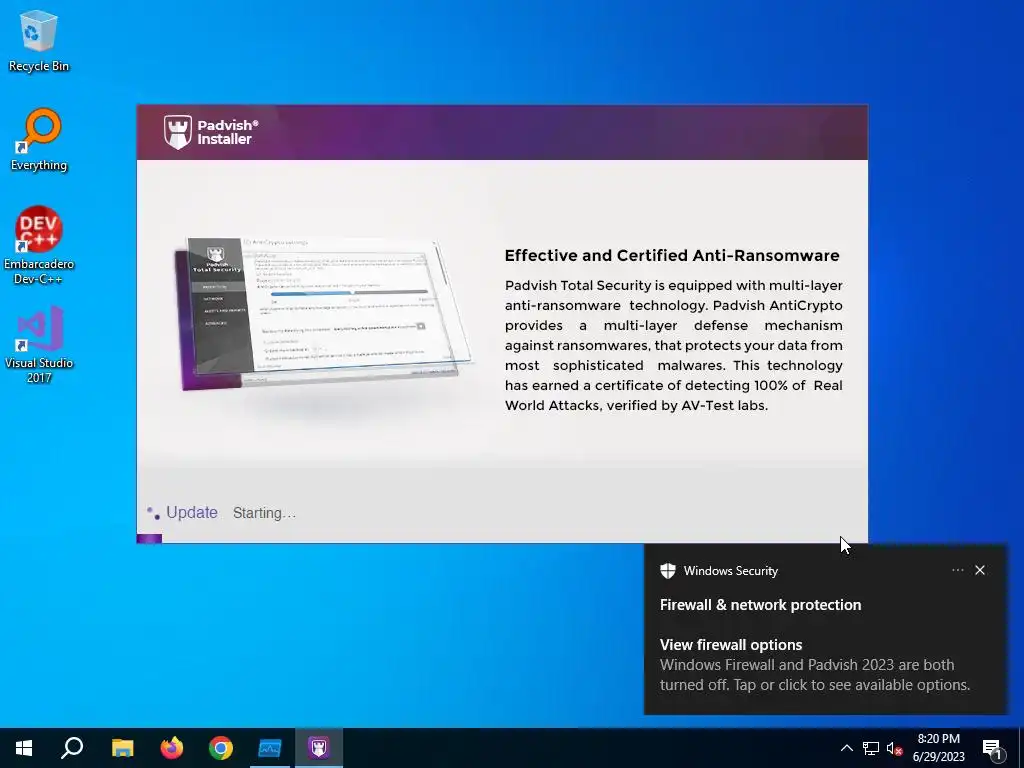This screenshot has height=768, width=1024.
Task: Open the Action Center notifications icon
Action: 993,748
